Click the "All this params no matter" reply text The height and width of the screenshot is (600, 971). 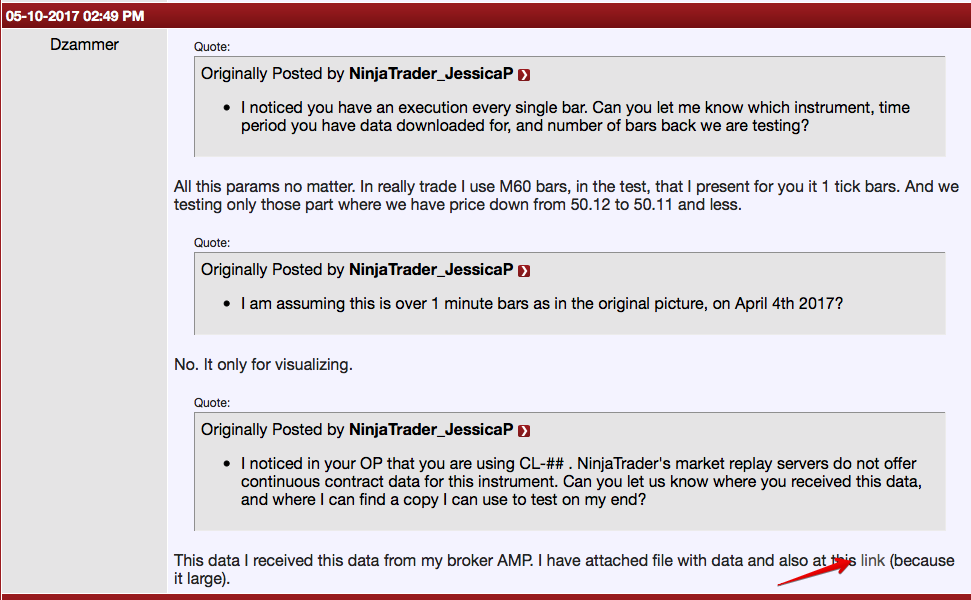566,196
